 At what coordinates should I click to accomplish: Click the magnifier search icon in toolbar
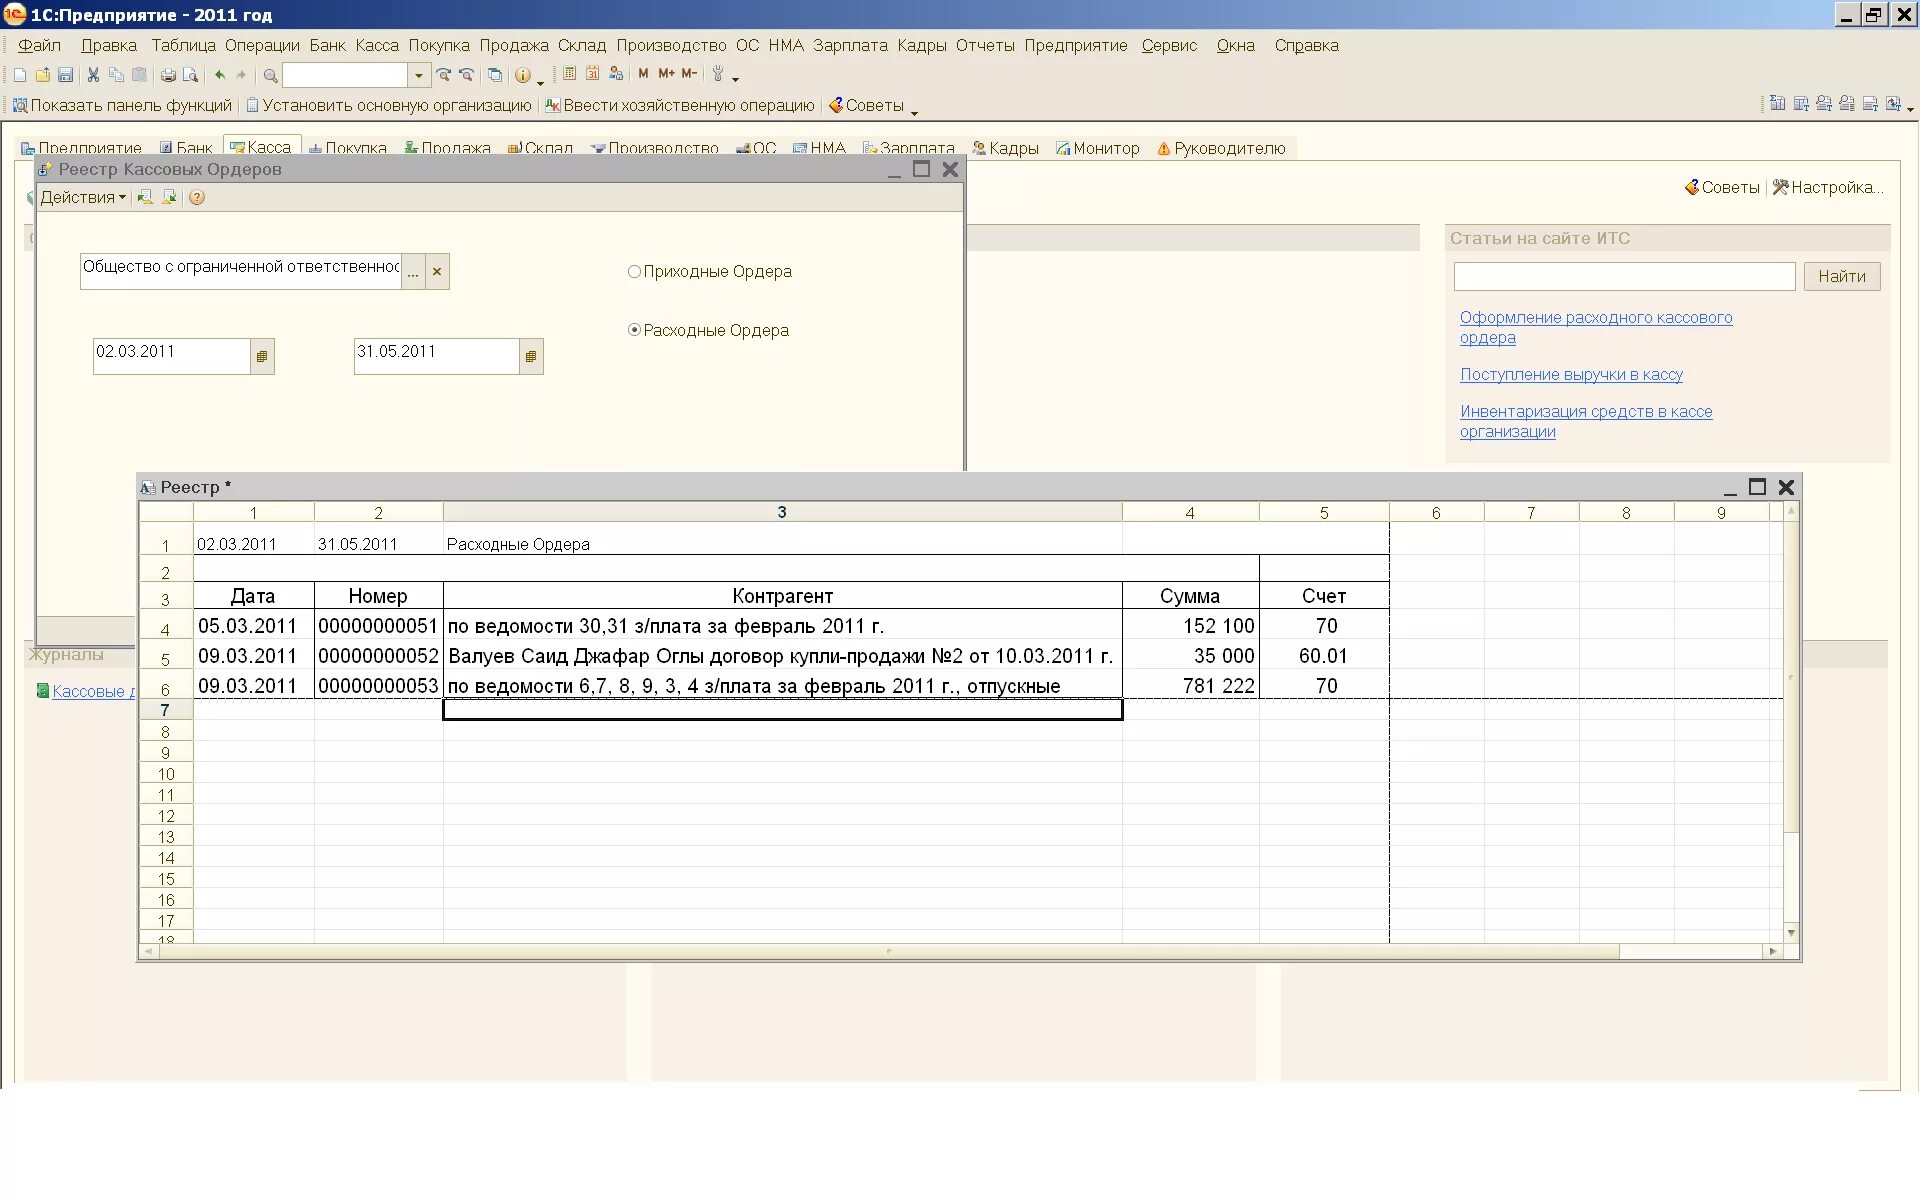click(270, 75)
